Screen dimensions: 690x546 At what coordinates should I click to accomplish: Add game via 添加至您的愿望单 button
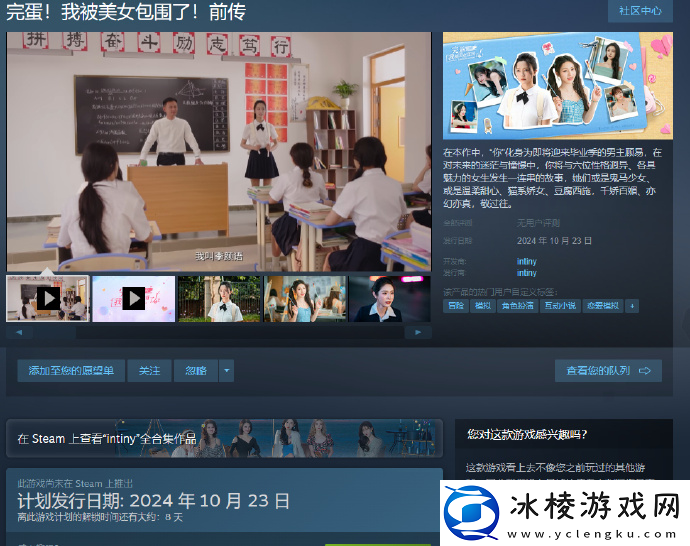71,370
